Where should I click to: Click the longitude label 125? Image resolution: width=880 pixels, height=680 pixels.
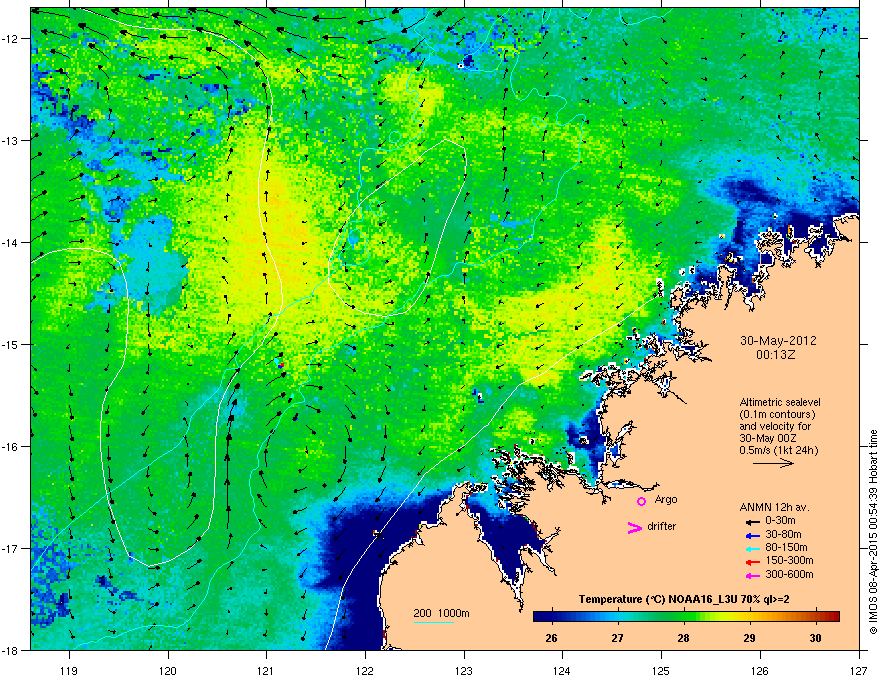click(x=661, y=670)
